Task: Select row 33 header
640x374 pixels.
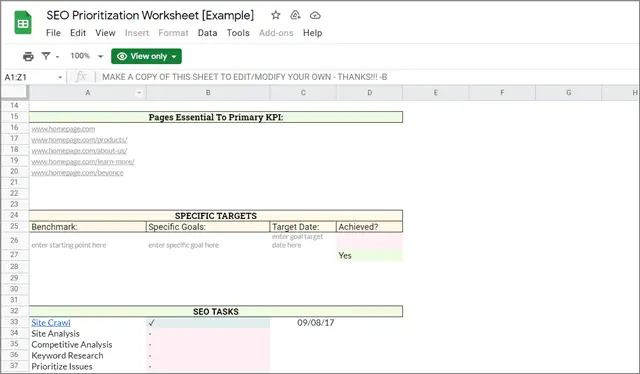Action: click(x=15, y=322)
